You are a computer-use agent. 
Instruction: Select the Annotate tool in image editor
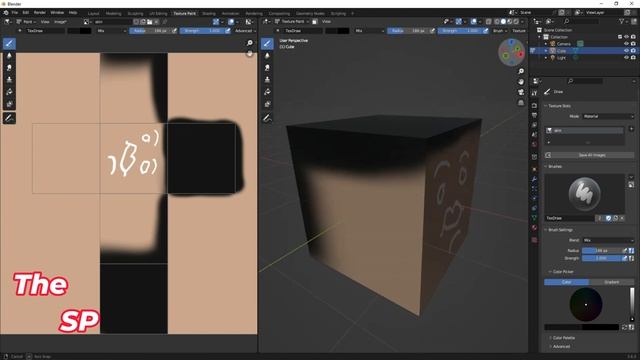click(9, 118)
